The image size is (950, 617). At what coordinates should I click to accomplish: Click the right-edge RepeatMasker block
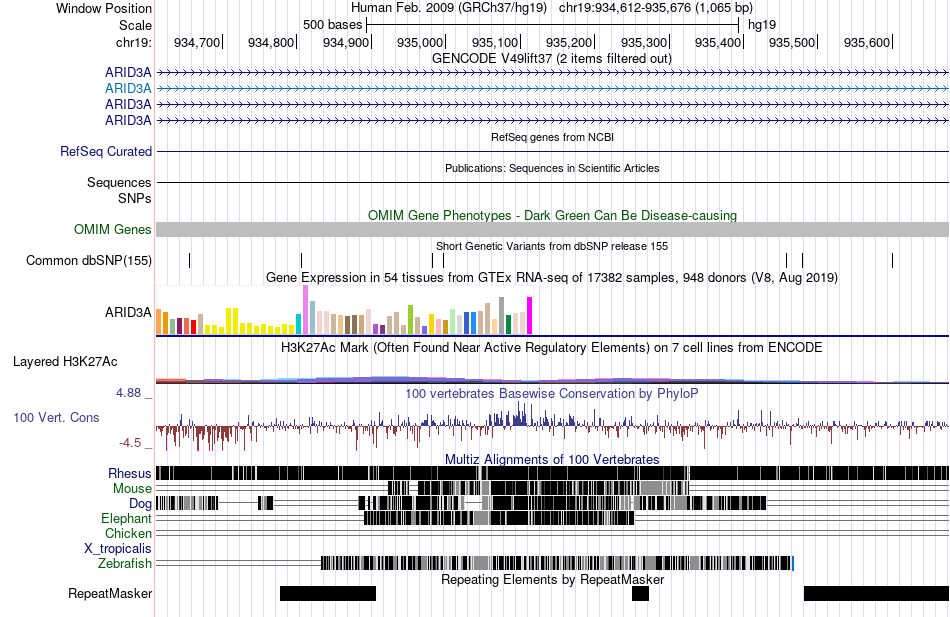point(876,593)
